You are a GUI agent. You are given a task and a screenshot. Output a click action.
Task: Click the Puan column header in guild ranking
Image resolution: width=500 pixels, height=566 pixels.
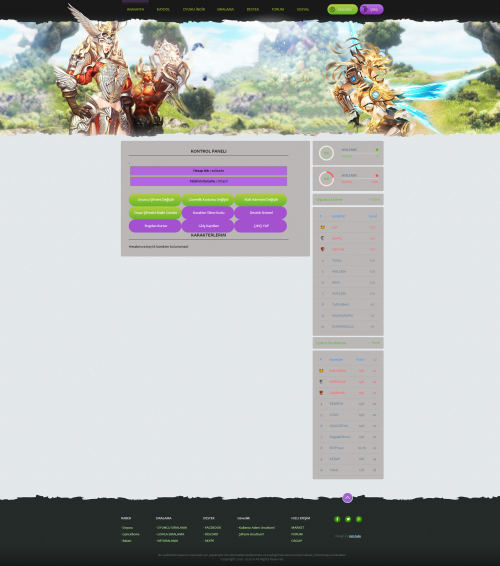click(360, 360)
